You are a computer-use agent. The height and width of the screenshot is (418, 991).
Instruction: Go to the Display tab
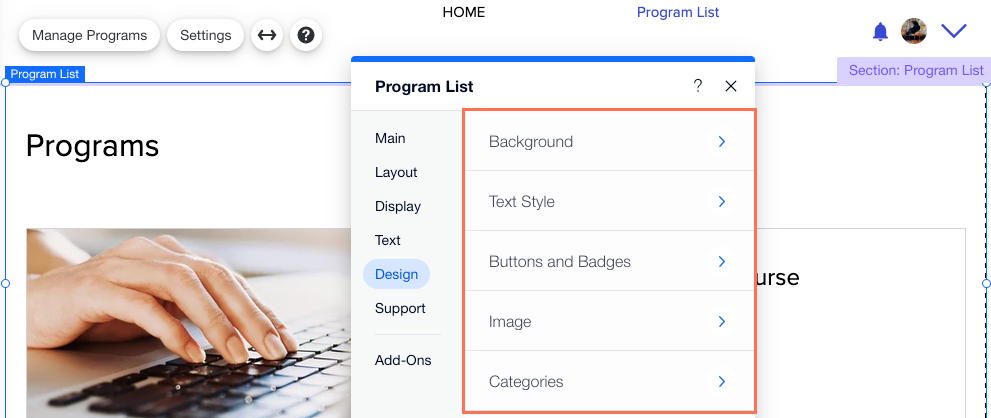(x=398, y=206)
